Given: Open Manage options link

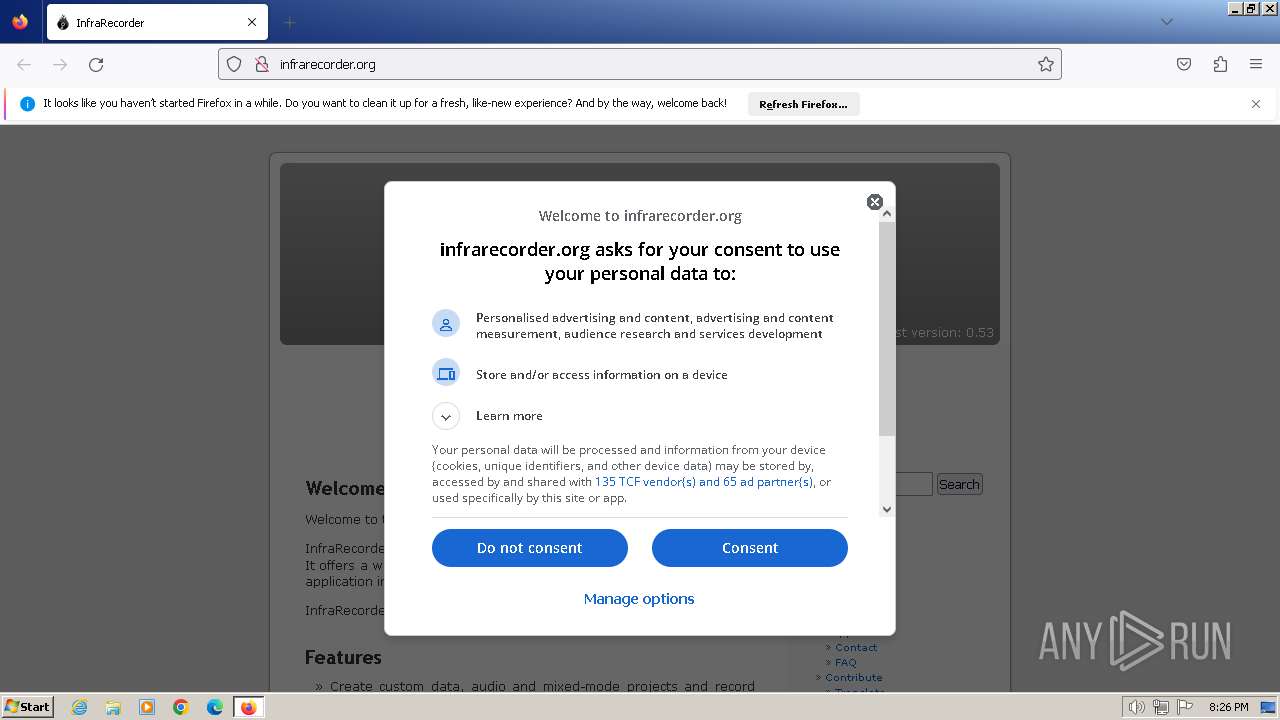Looking at the screenshot, I should 639,599.
